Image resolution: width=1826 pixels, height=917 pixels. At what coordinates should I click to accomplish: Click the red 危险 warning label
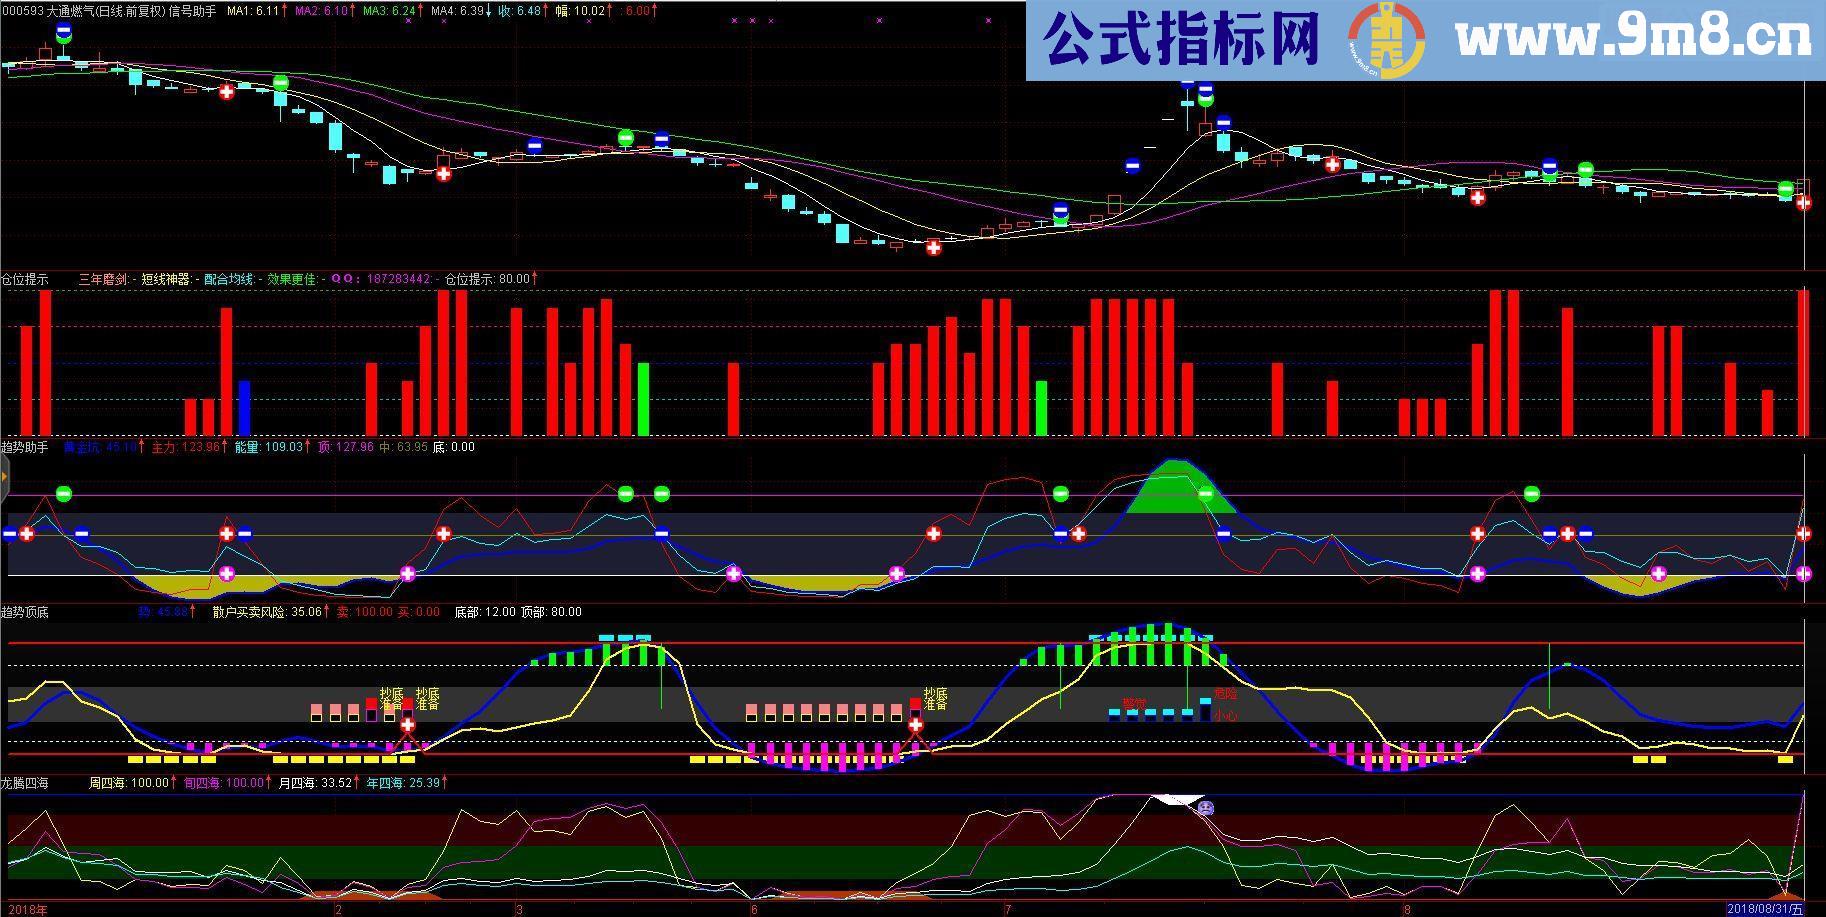click(1225, 693)
